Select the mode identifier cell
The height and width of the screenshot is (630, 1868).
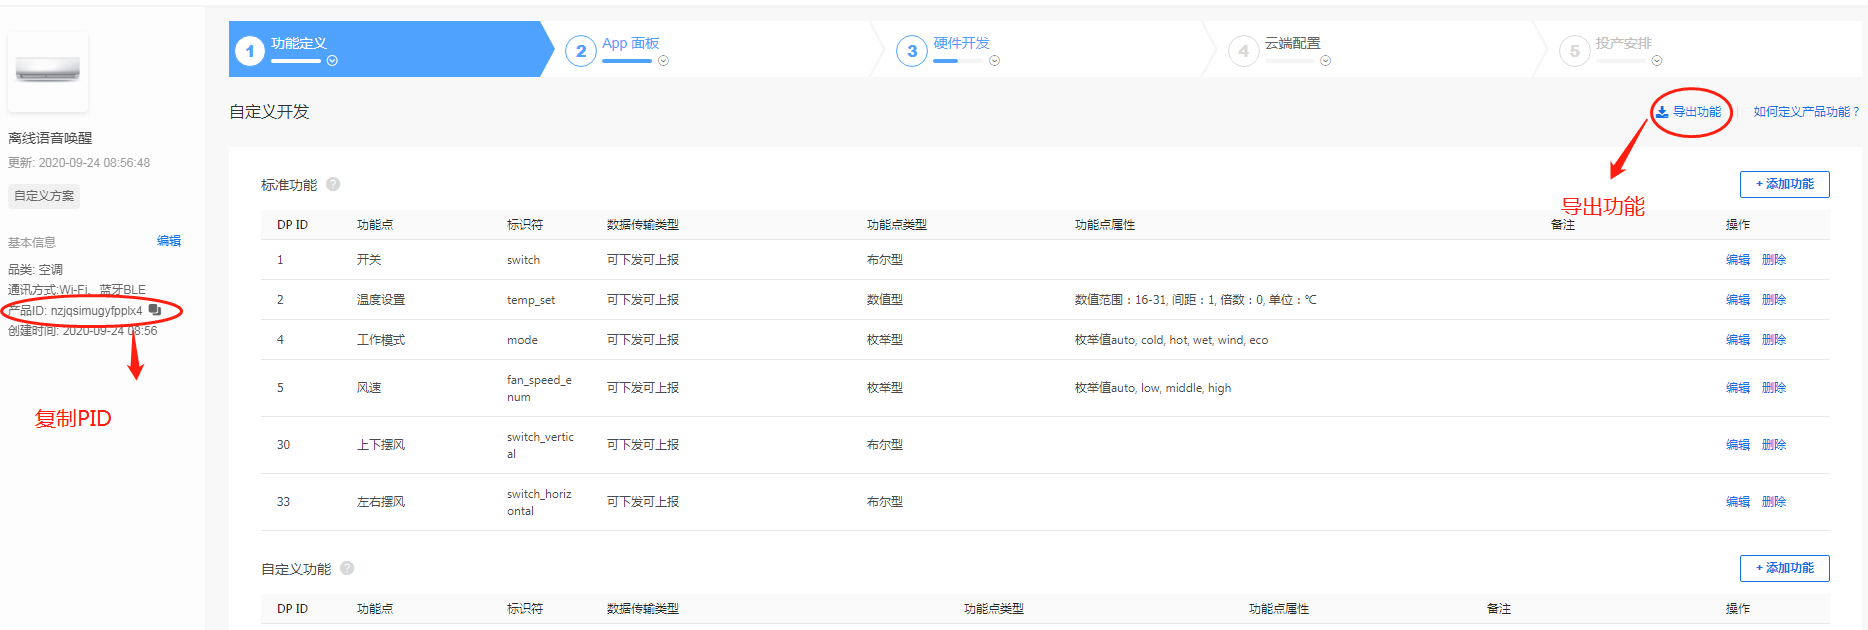(522, 340)
